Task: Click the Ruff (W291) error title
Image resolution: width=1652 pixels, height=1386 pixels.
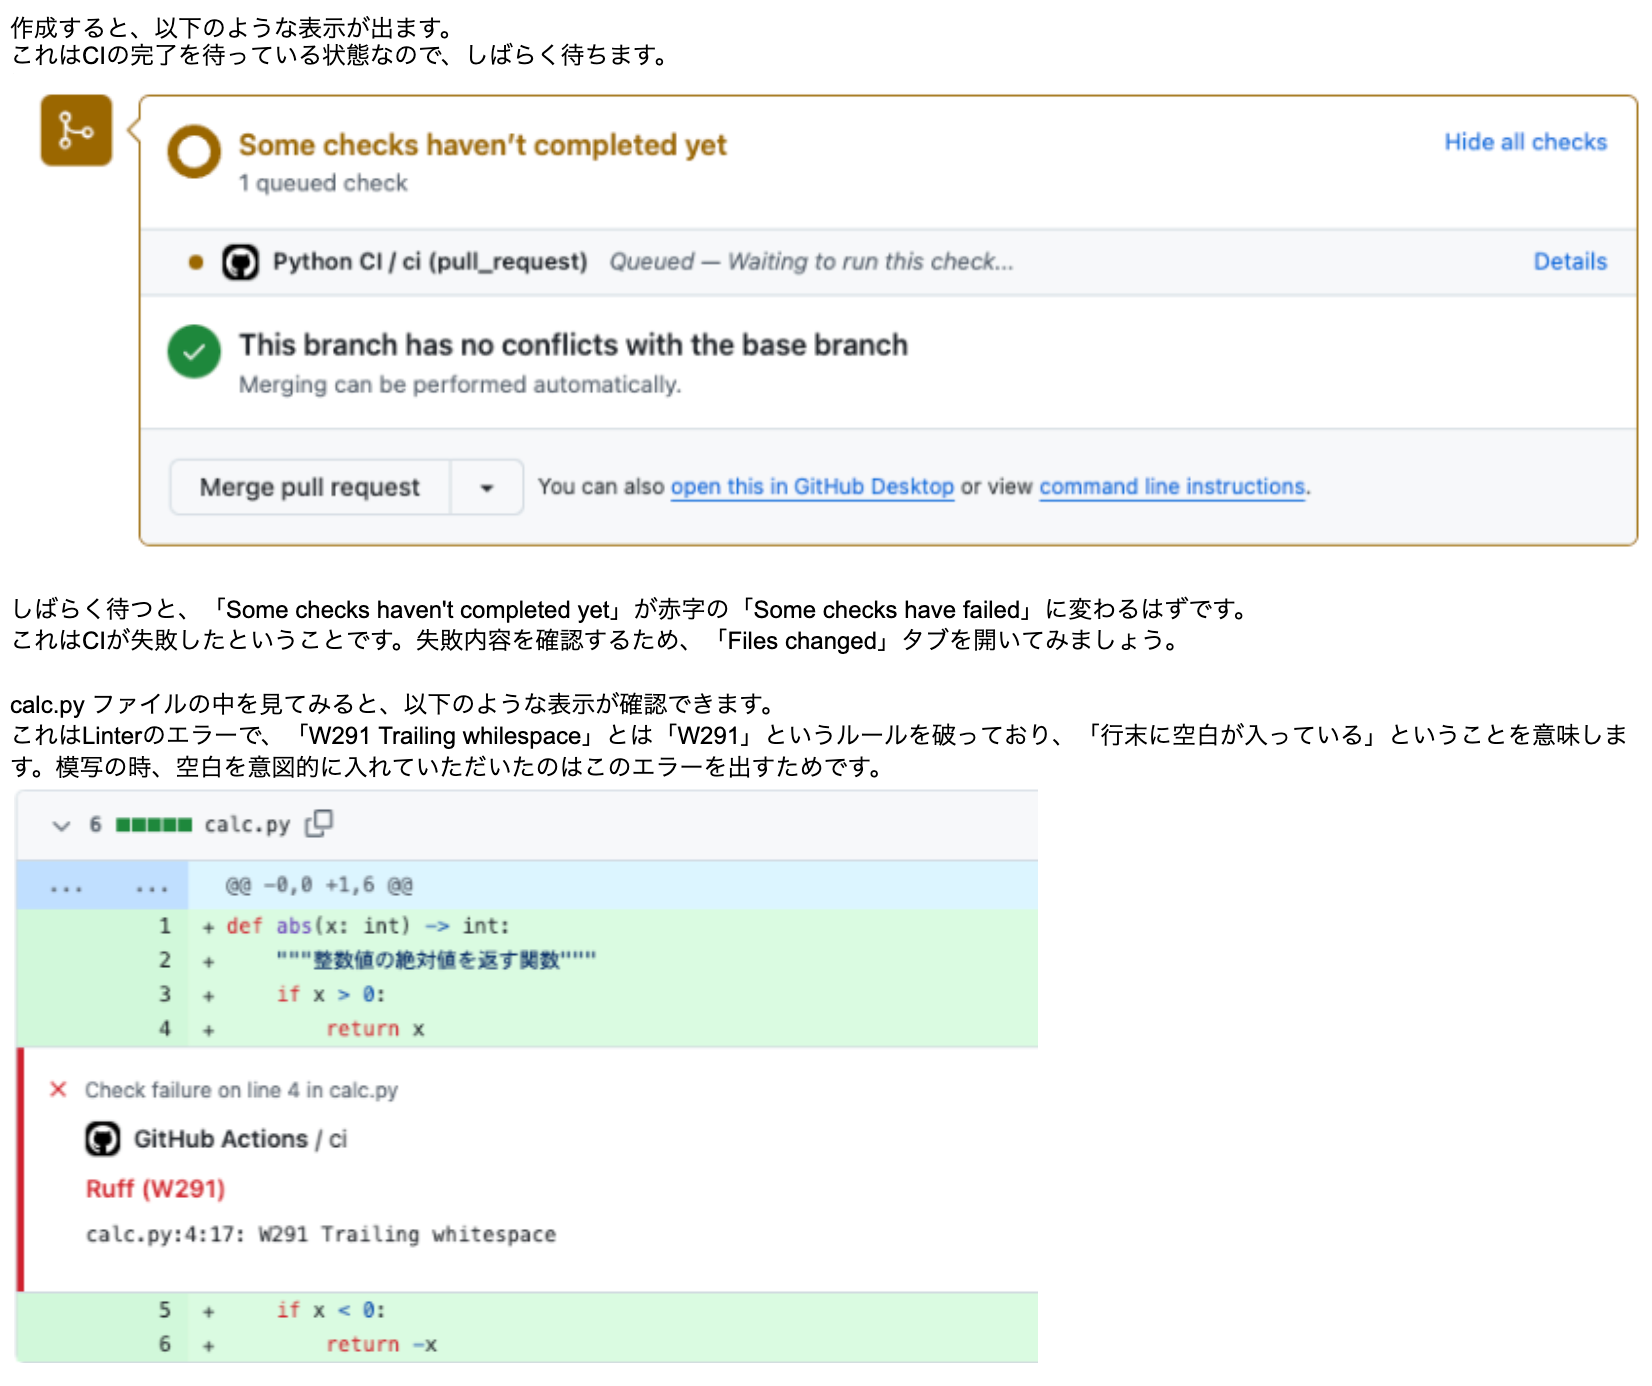Action: pyautogui.click(x=155, y=1189)
